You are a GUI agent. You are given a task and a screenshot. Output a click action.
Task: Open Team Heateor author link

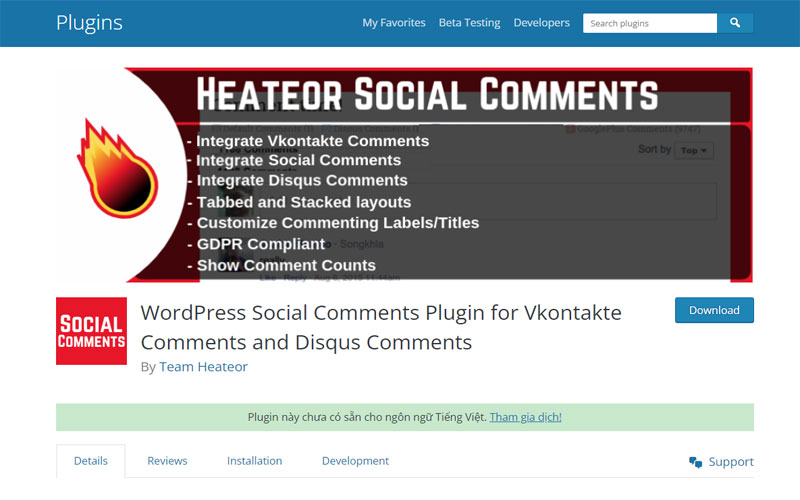point(203,367)
